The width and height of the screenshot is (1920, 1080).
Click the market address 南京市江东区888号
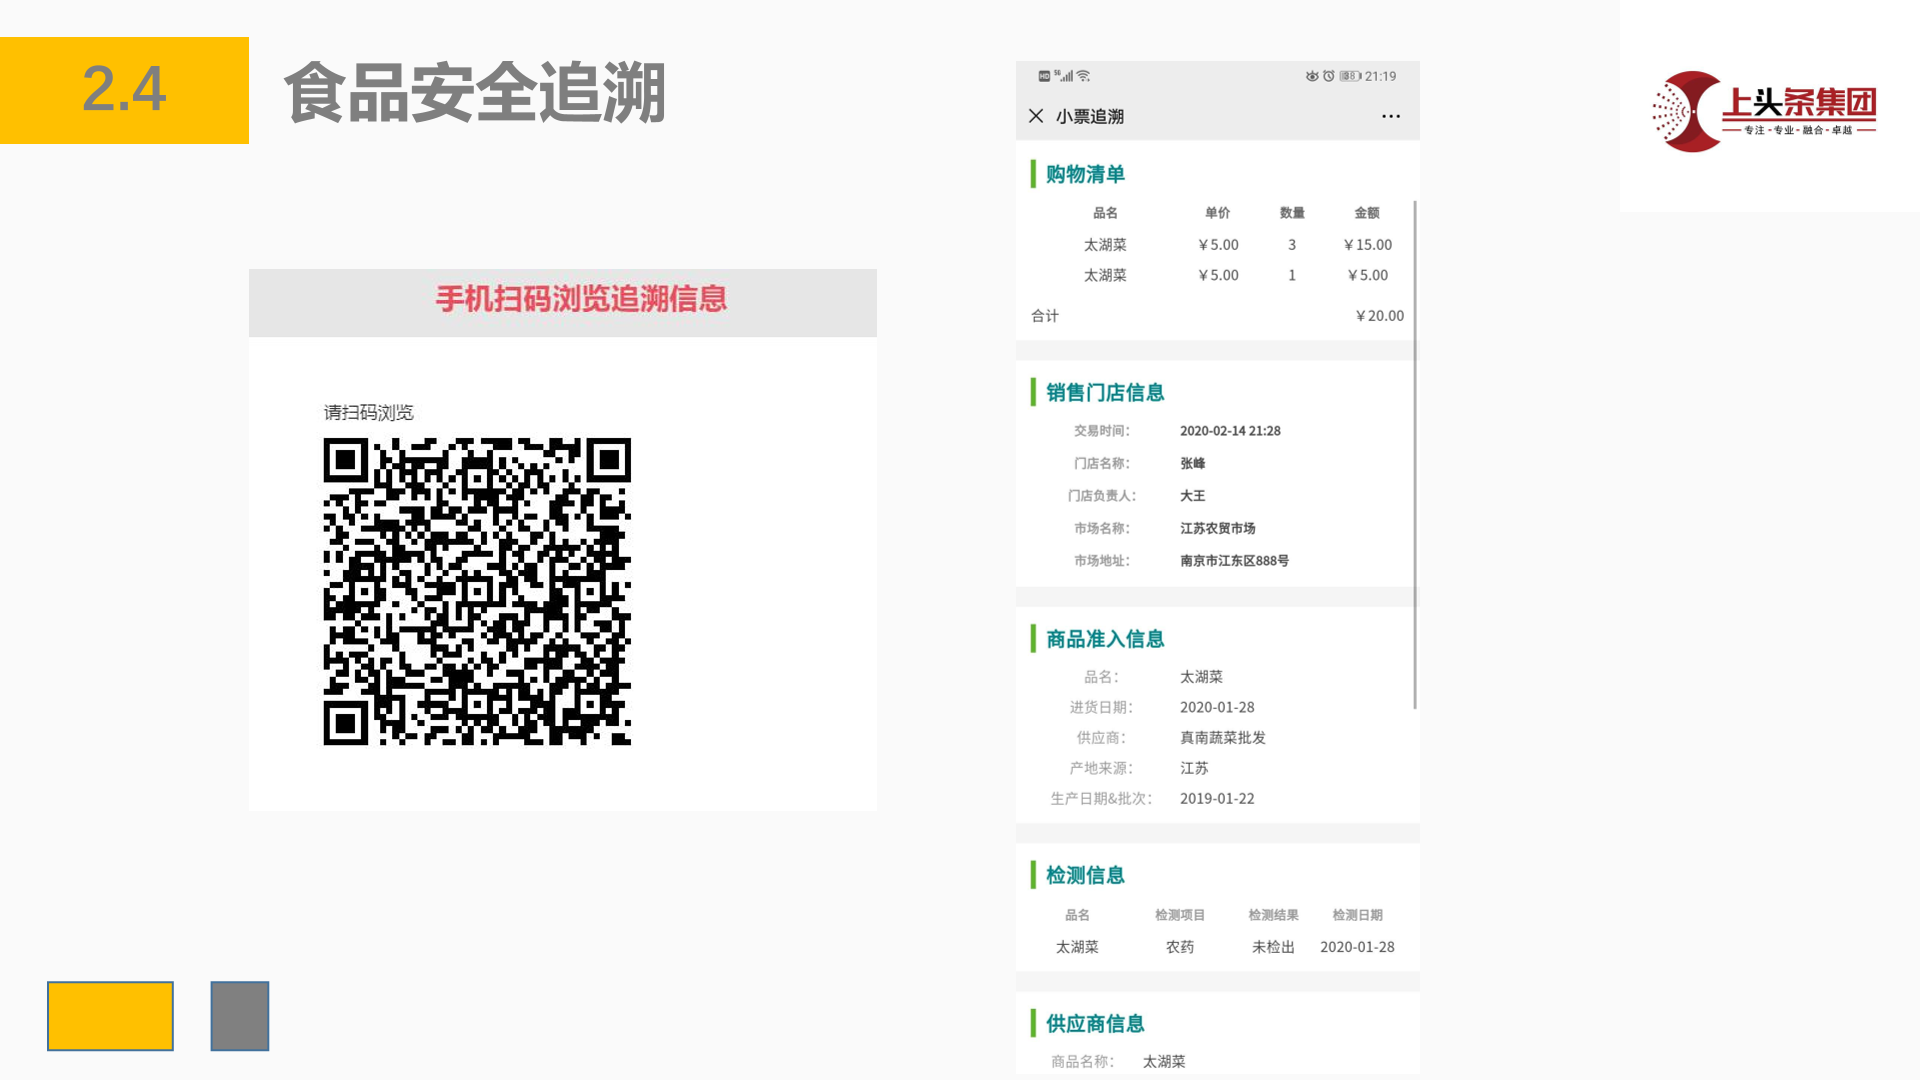(1234, 560)
